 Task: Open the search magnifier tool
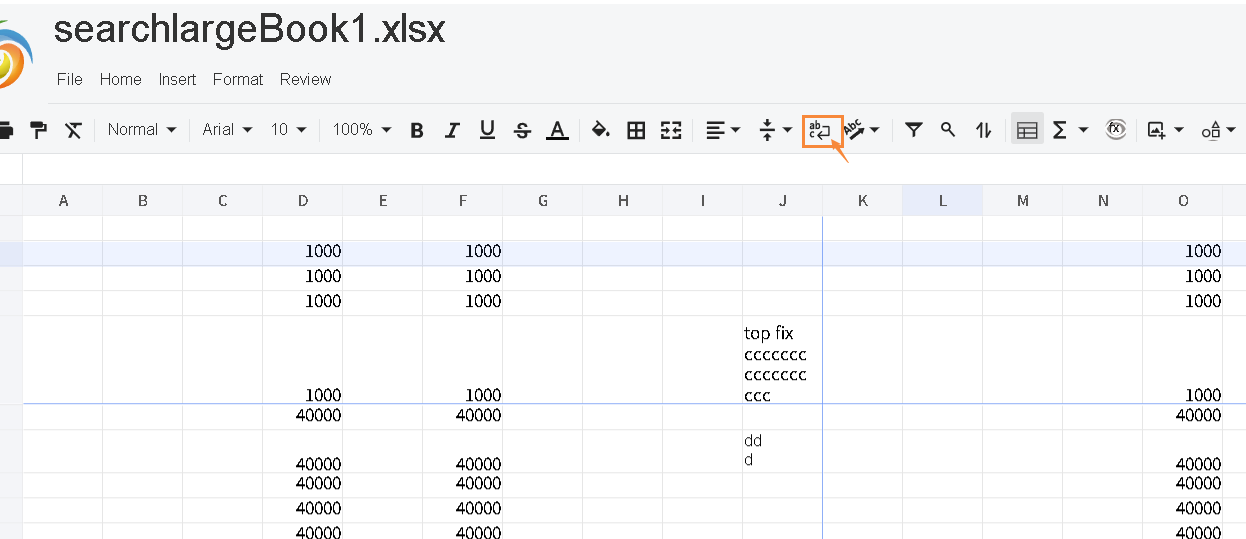click(x=948, y=130)
